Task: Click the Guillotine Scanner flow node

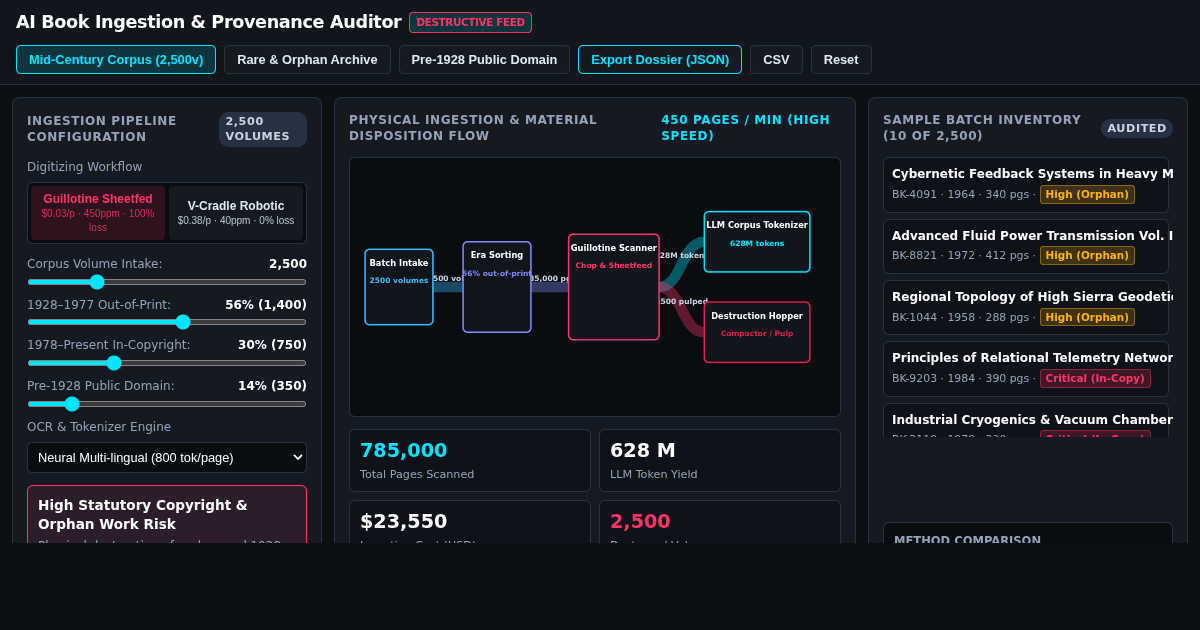Action: (614, 287)
